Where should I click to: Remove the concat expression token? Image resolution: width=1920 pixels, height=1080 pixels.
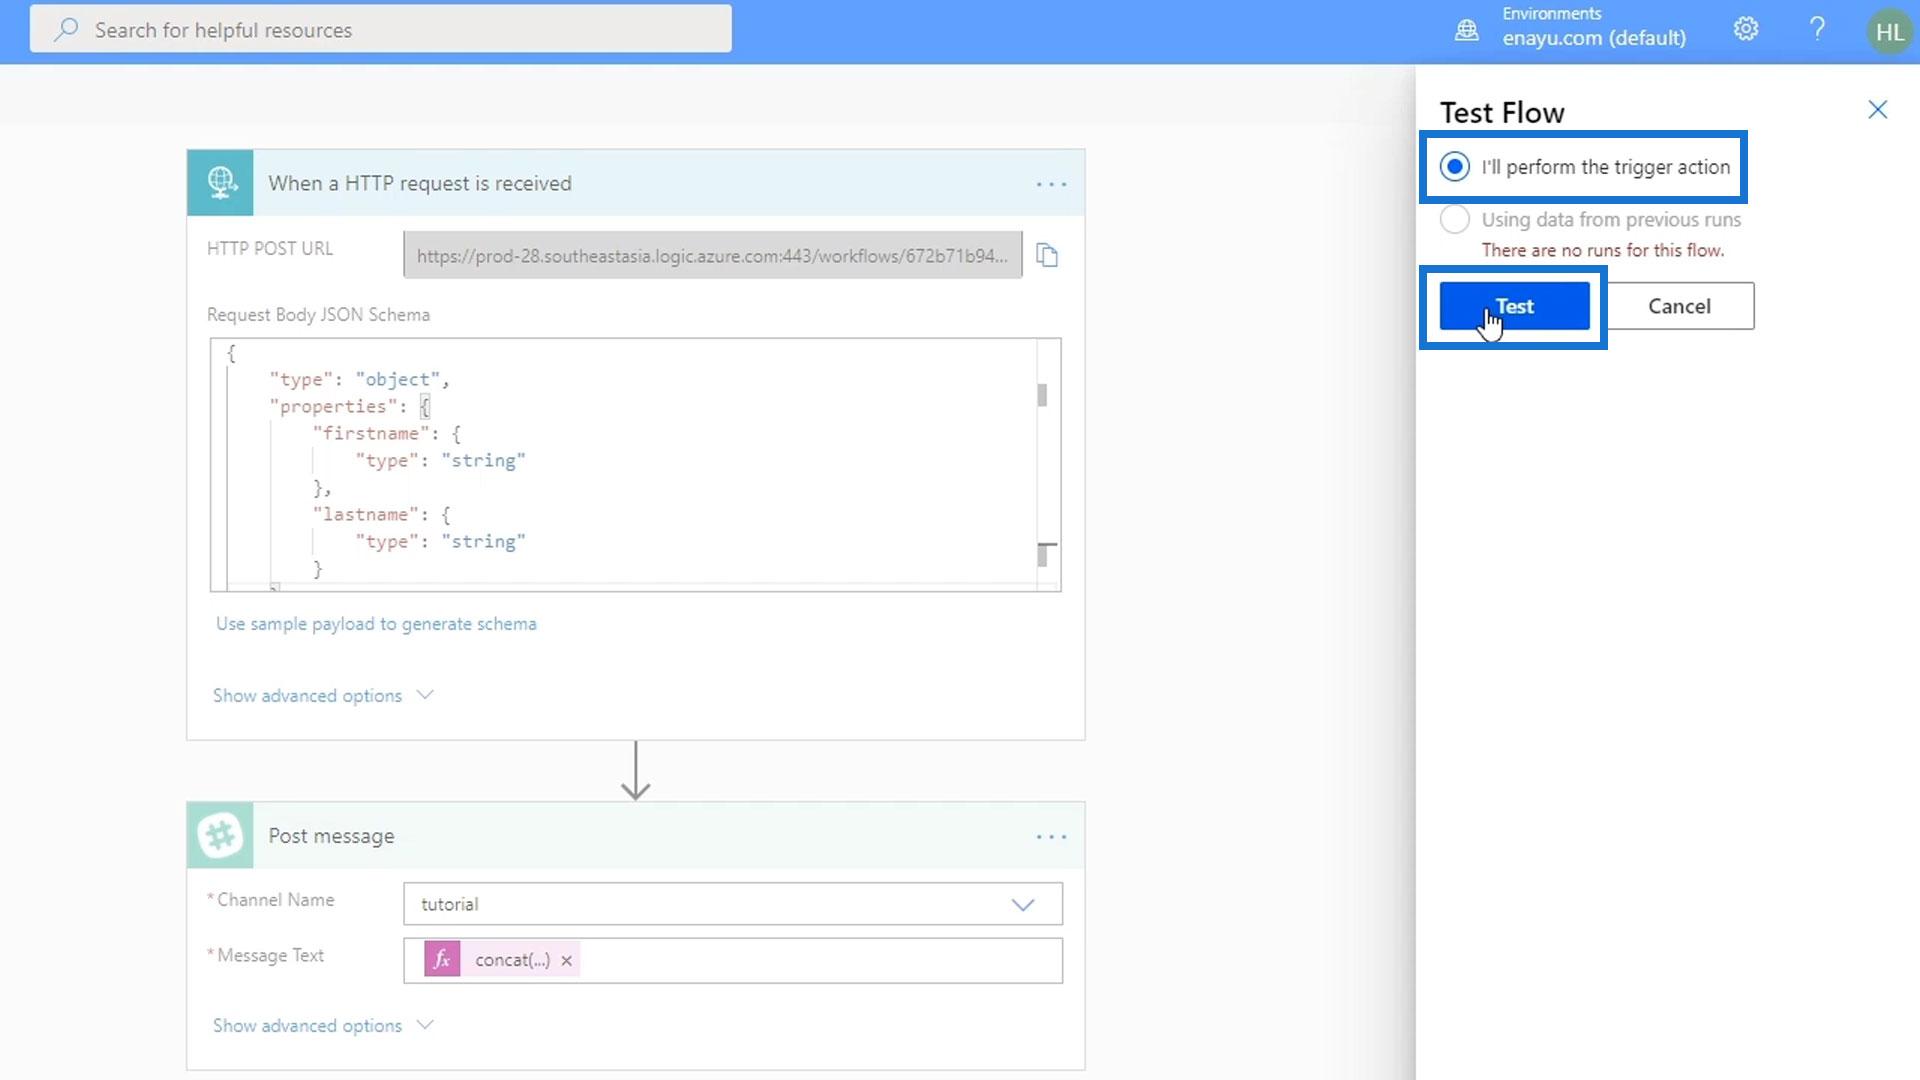pyautogui.click(x=567, y=961)
